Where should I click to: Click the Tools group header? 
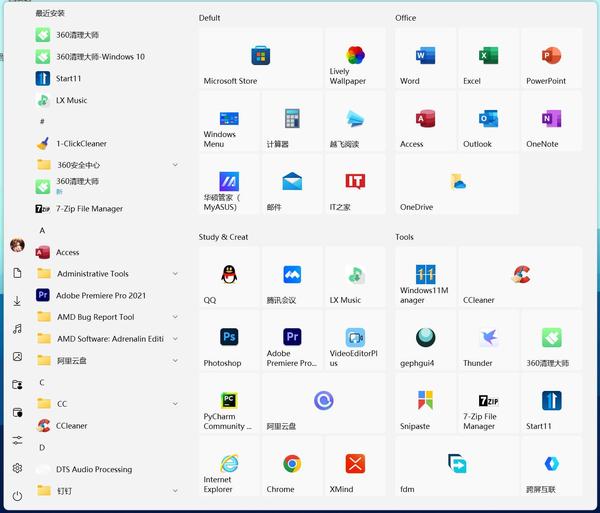404,237
